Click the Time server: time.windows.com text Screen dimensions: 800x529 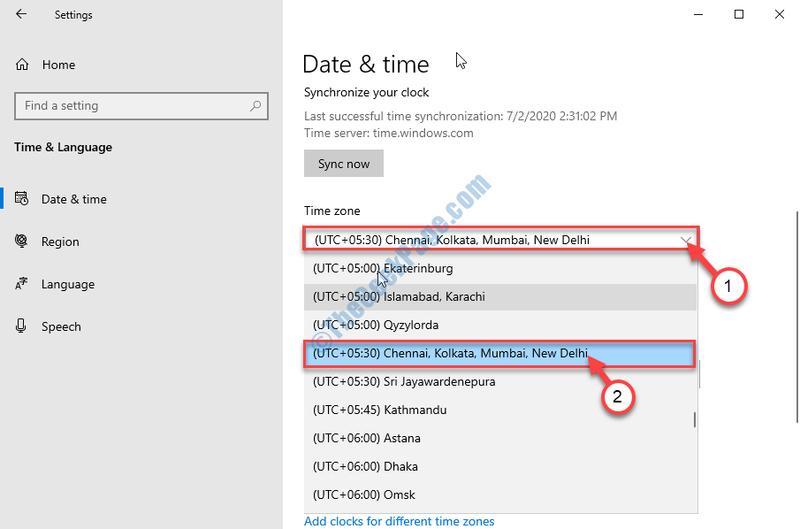coord(389,133)
